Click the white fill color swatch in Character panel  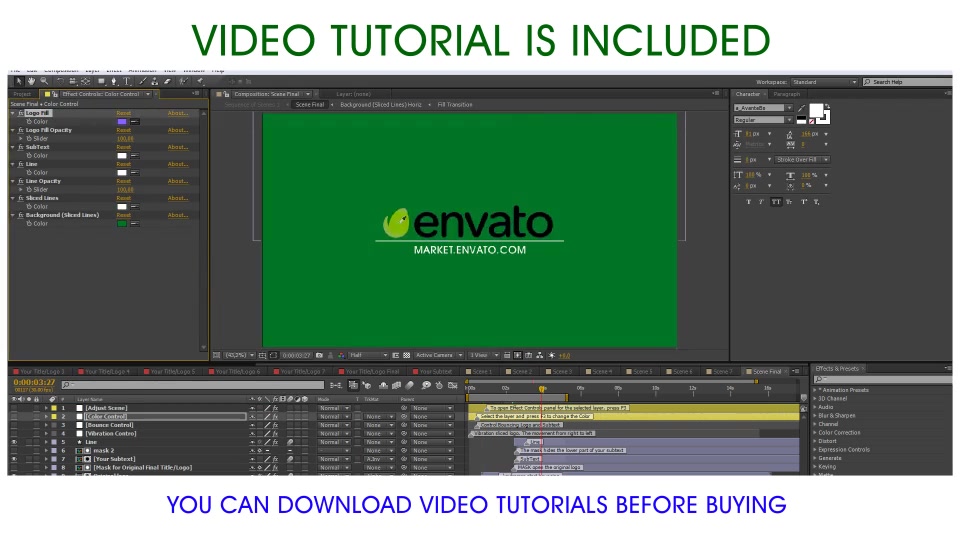point(816,111)
